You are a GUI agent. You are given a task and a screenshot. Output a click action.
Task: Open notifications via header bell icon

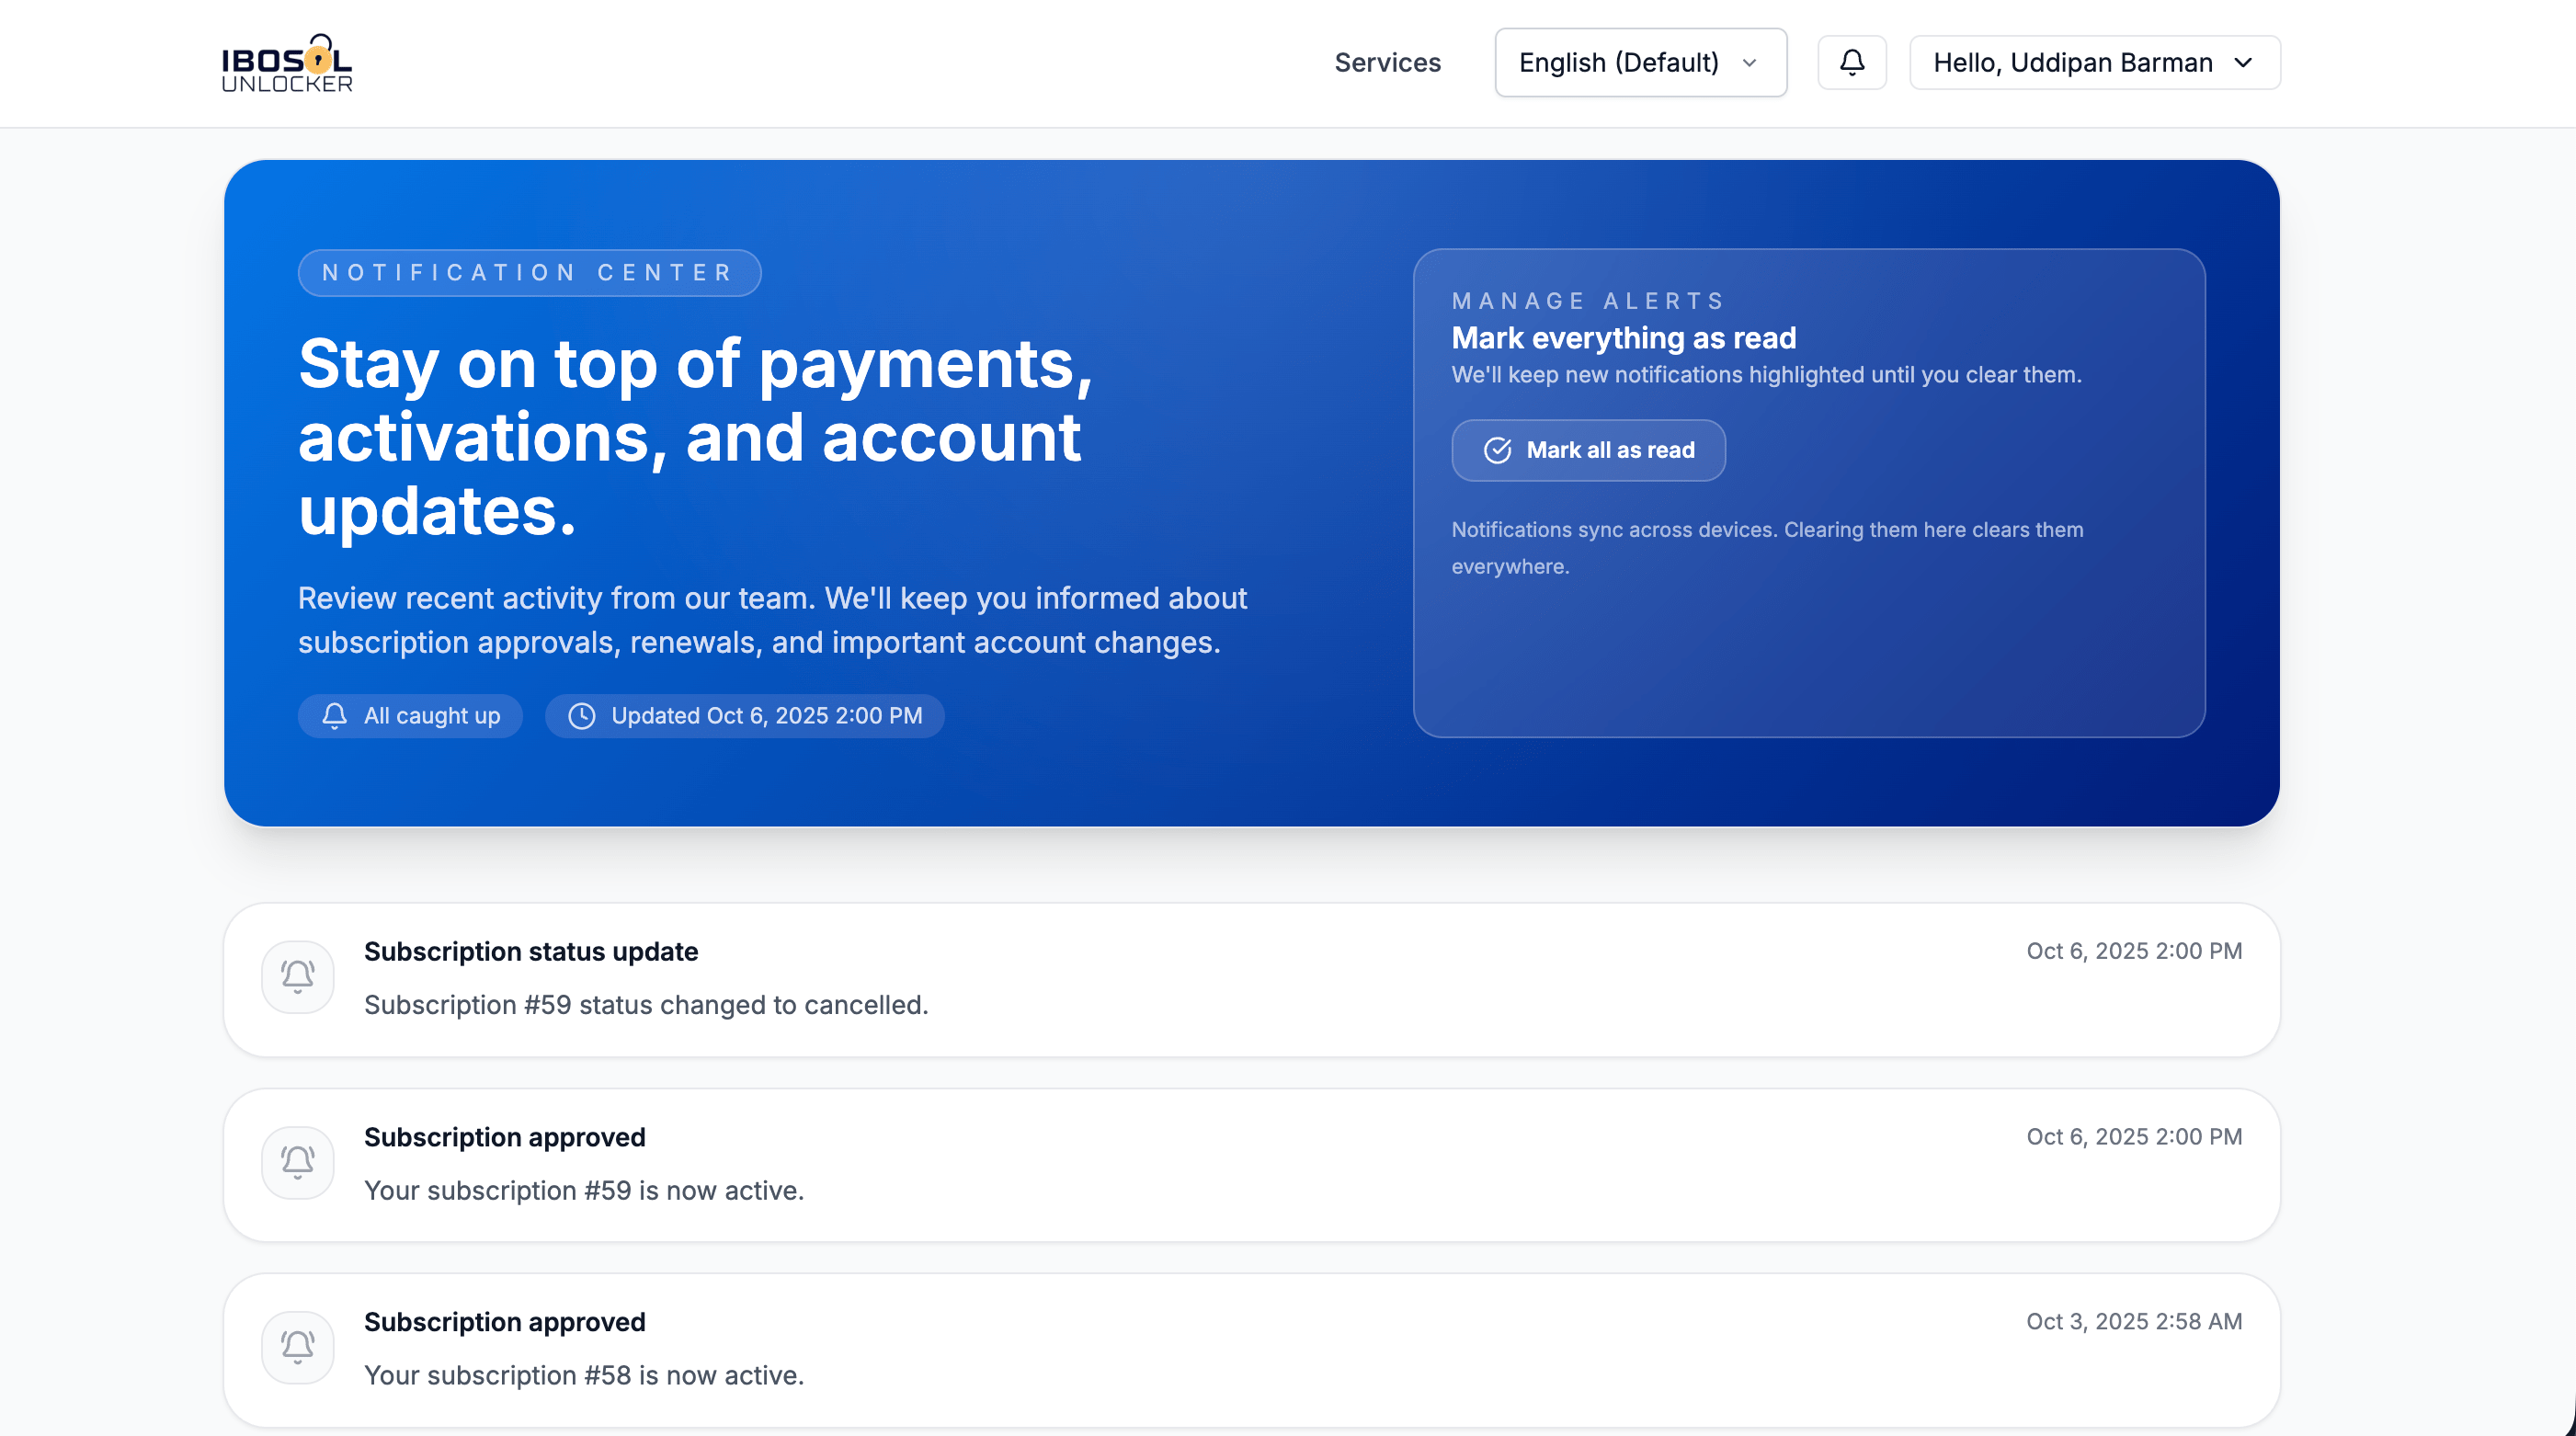(x=1851, y=63)
